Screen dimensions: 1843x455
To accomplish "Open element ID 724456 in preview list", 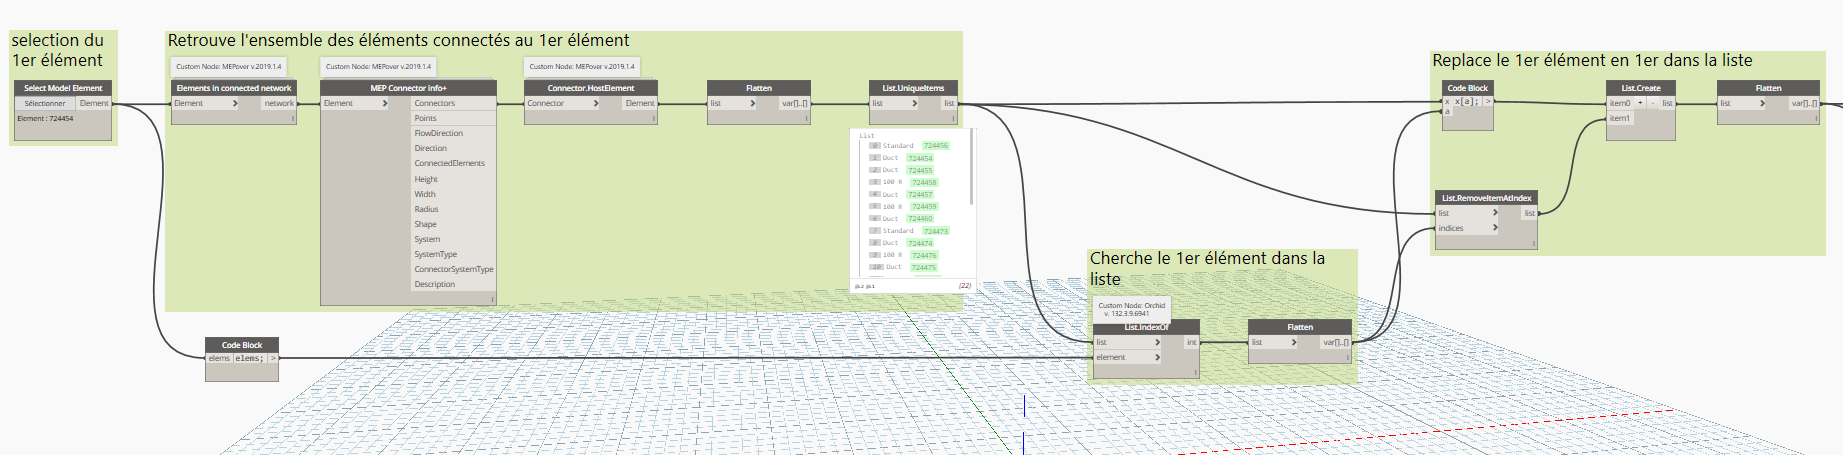I will 935,146.
